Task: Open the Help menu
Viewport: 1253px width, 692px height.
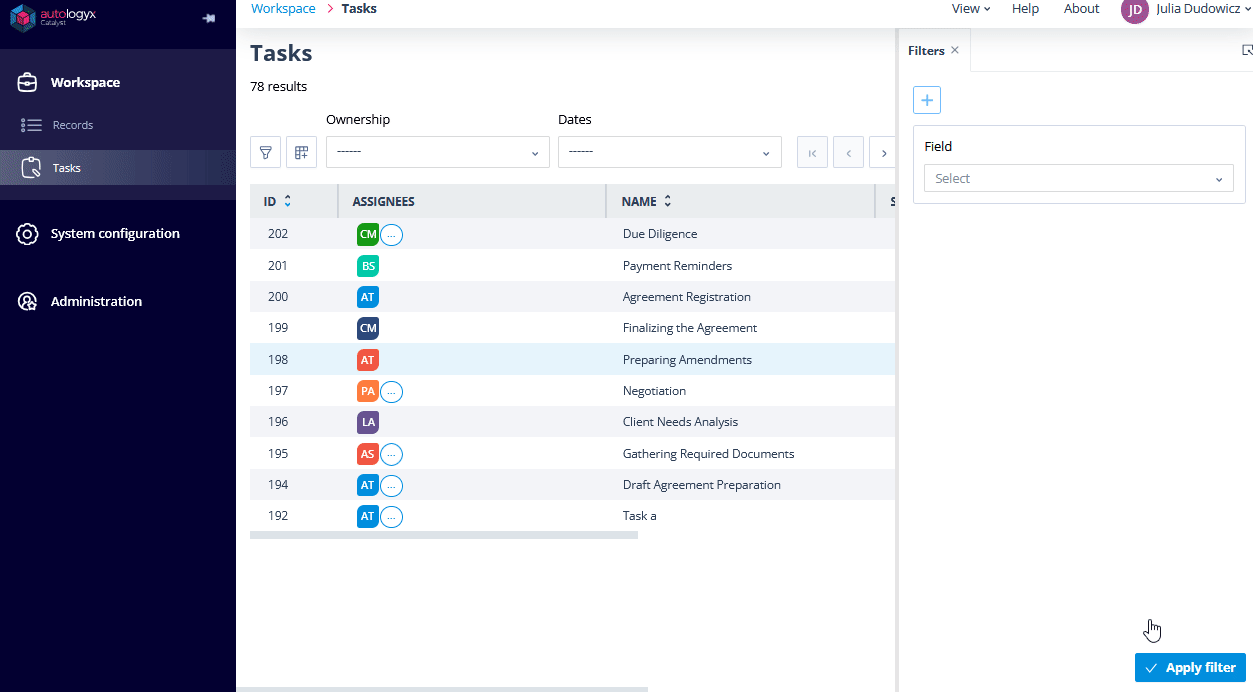Action: (x=1025, y=9)
